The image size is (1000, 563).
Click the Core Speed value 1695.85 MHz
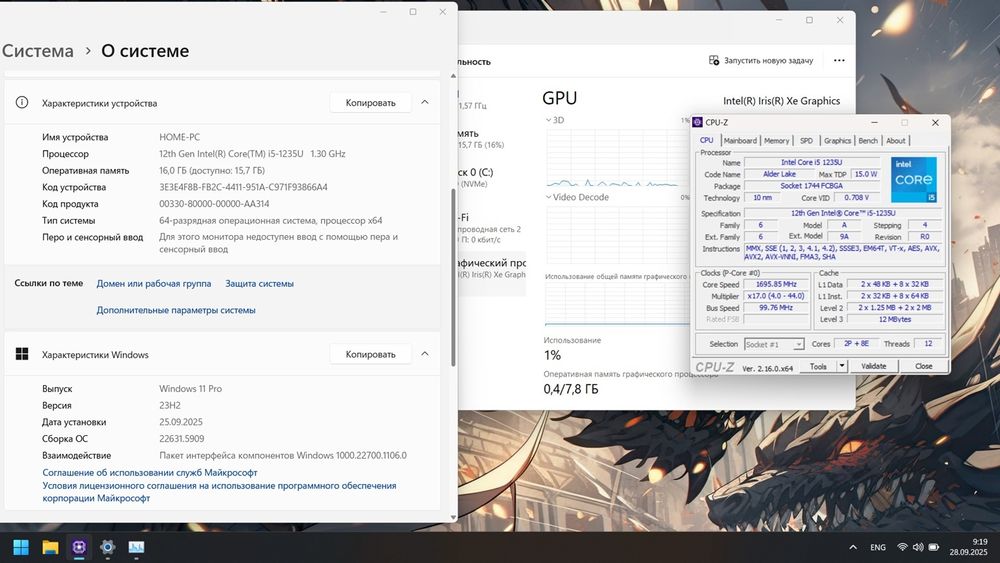[x=776, y=284]
